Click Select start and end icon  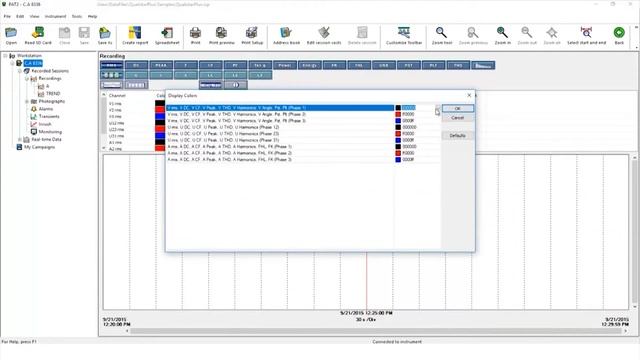click(x=586, y=36)
